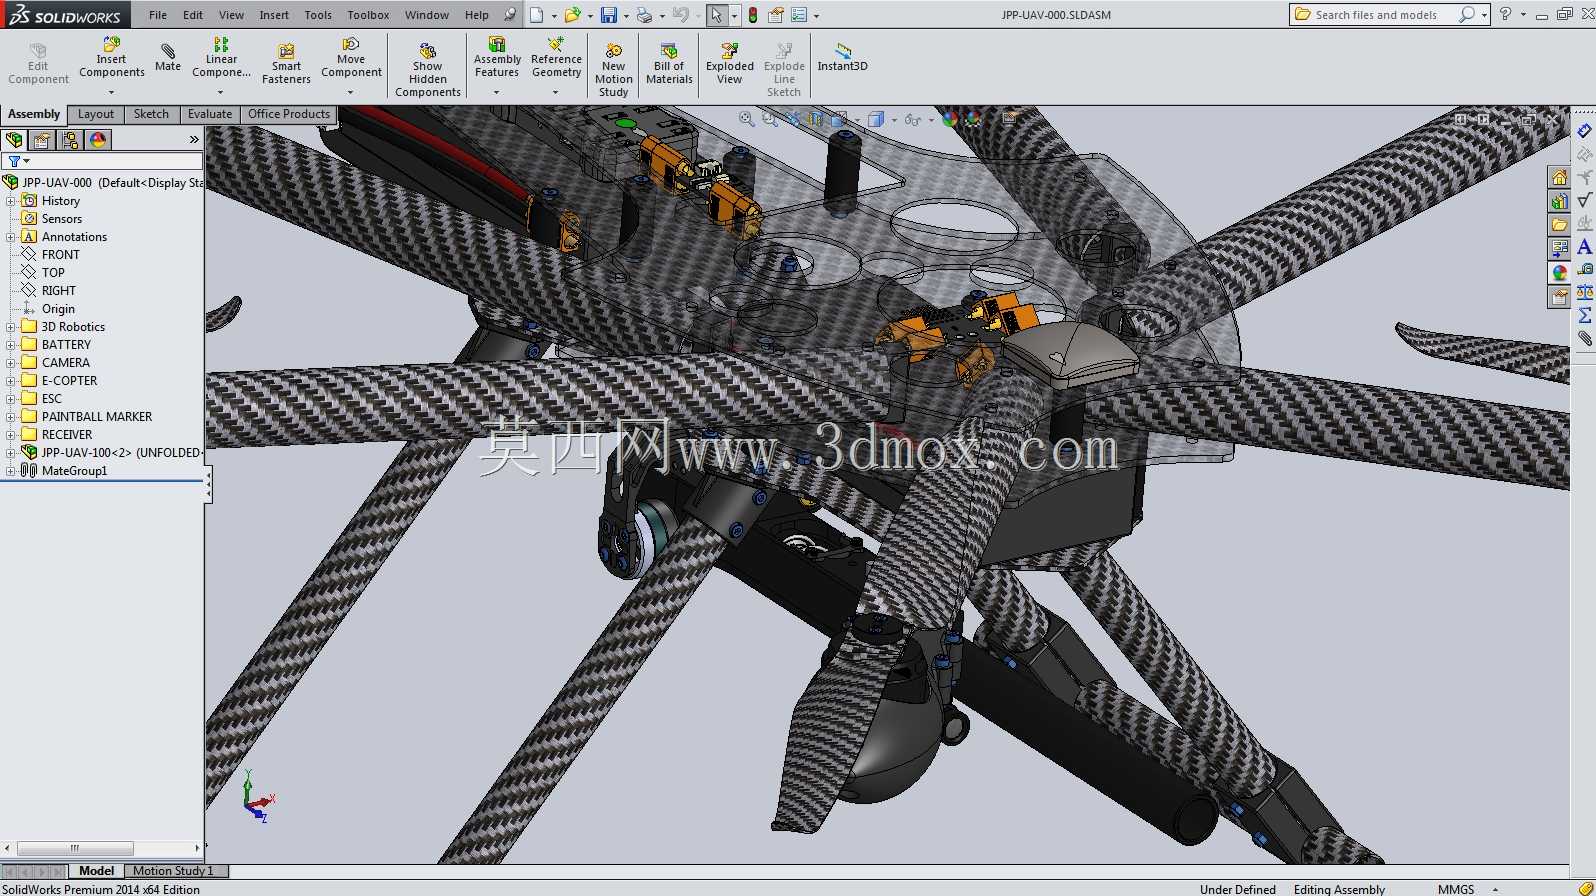
Task: Open Linear Component Pattern tool
Action: (x=221, y=58)
